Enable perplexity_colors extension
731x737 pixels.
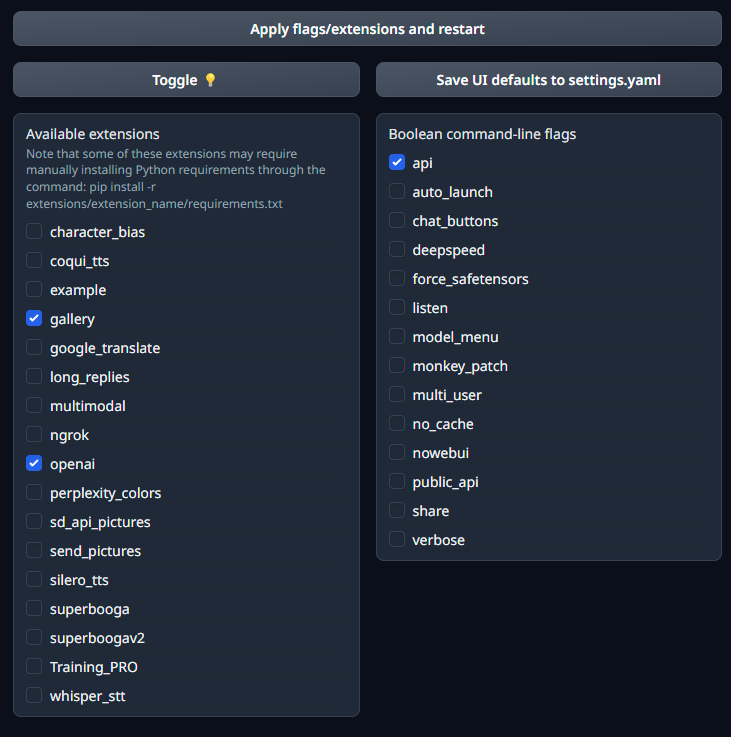click(x=34, y=492)
